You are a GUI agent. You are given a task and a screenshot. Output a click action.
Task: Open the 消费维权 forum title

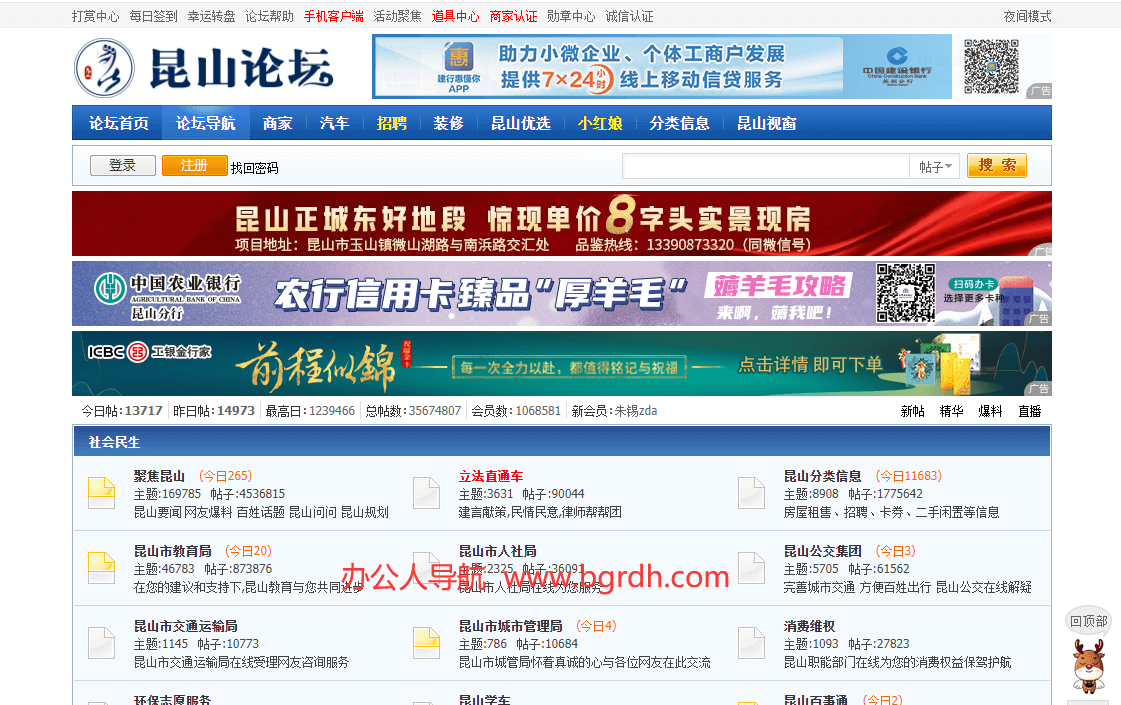(809, 626)
